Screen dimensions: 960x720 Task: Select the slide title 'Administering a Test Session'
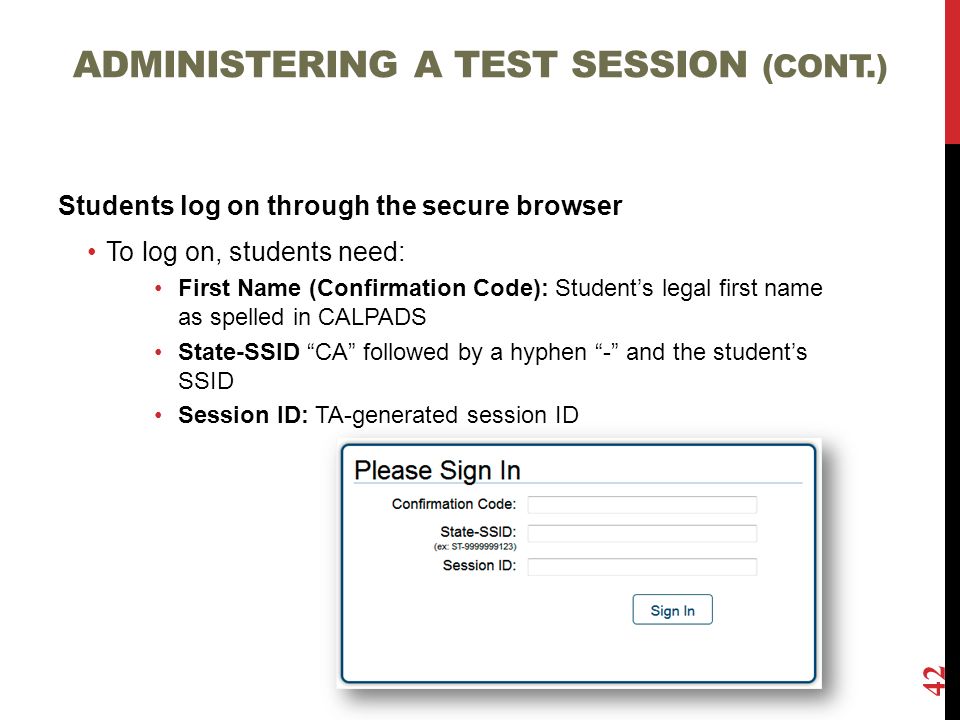(x=410, y=64)
